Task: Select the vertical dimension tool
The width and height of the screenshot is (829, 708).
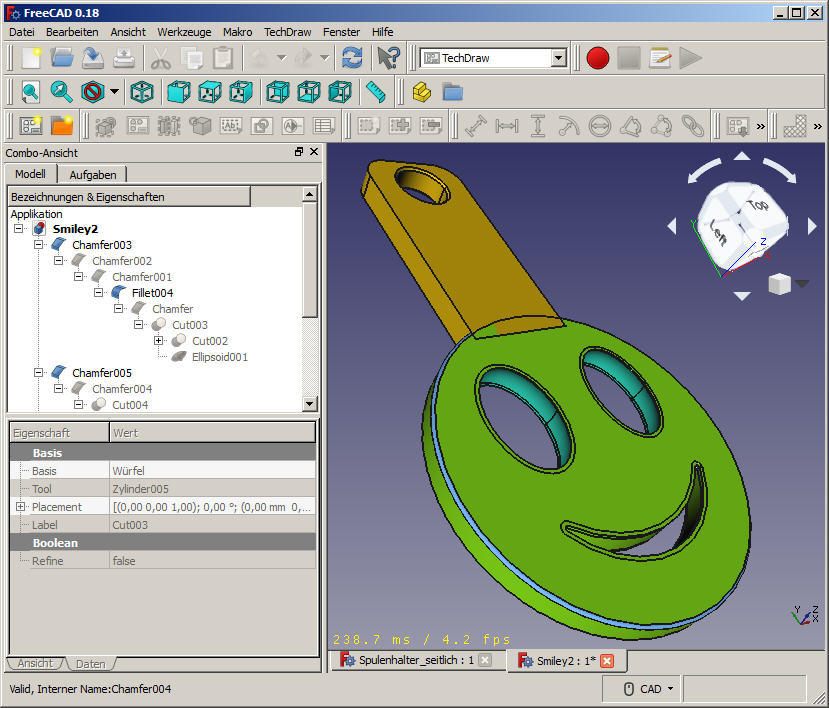Action: point(538,126)
